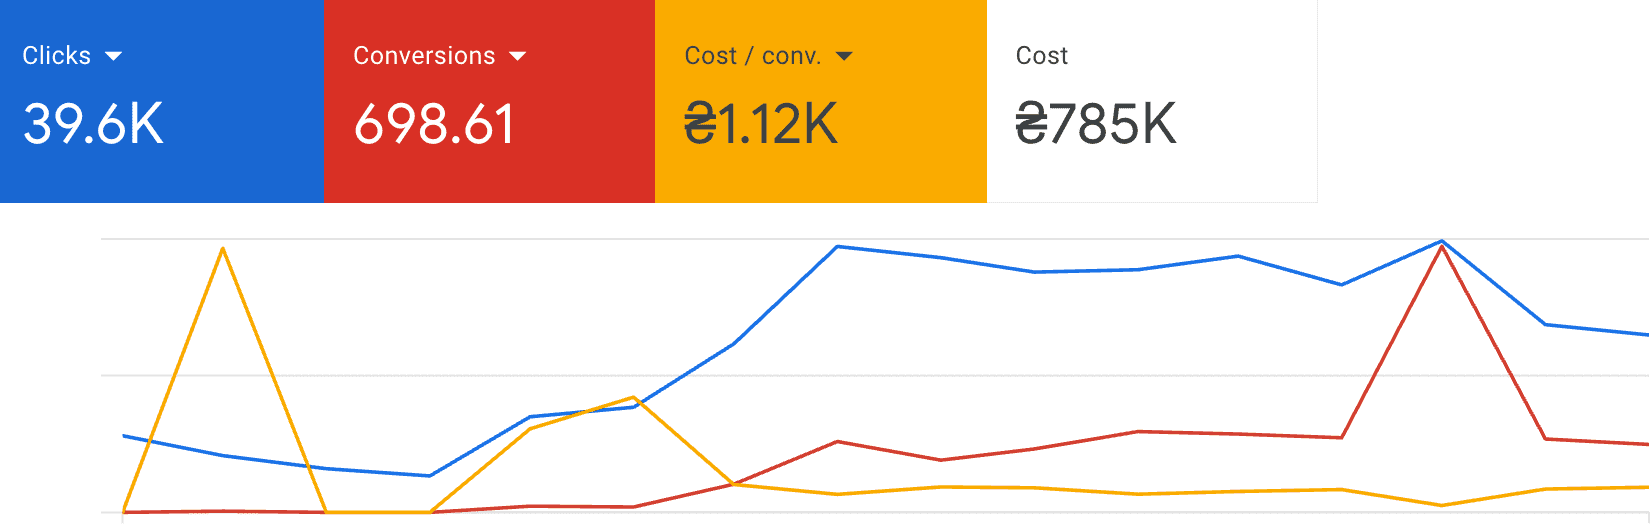Click the red conversions spike on chart
This screenshot has width=1651, height=526.
[1441, 247]
